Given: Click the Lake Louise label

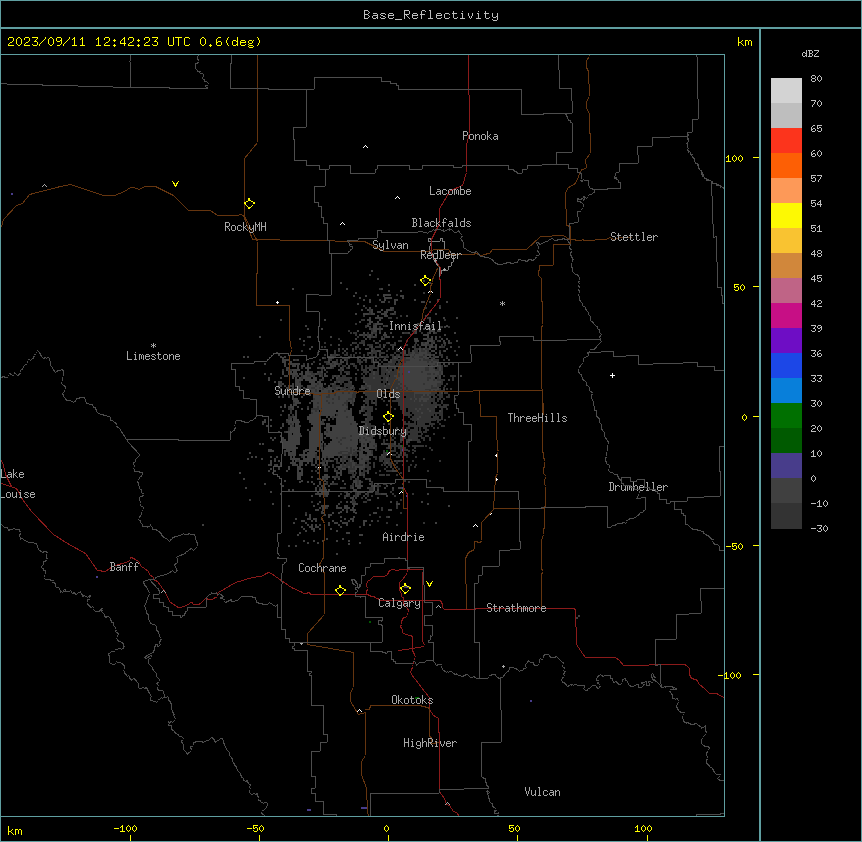Looking at the screenshot, I should coord(18,484).
